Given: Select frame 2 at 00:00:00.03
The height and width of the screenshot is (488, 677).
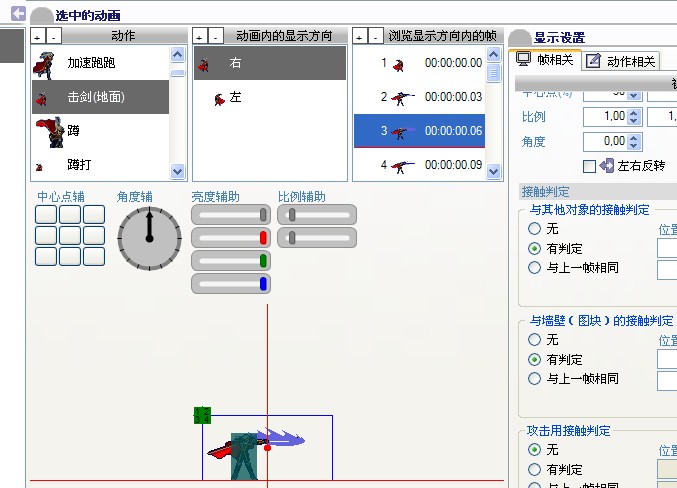Looking at the screenshot, I should 419,97.
